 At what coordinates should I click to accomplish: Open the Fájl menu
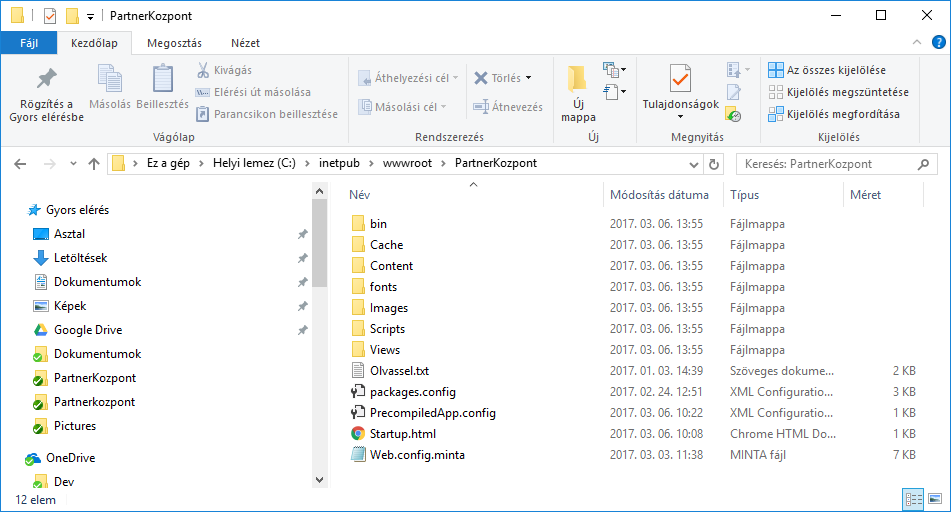tap(28, 43)
